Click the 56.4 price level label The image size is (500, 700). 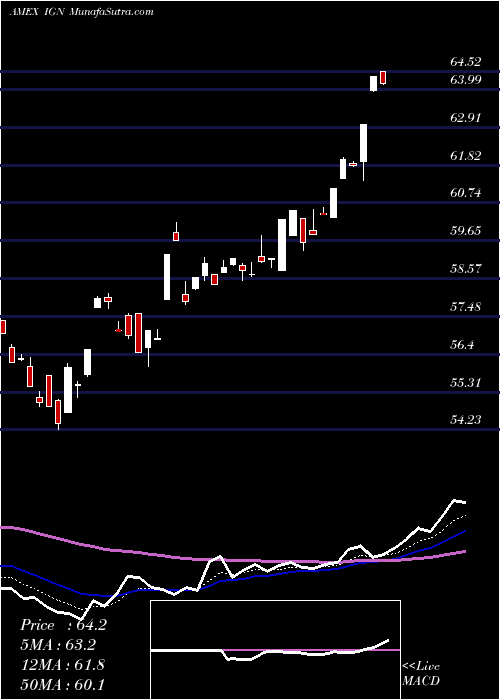click(462, 345)
